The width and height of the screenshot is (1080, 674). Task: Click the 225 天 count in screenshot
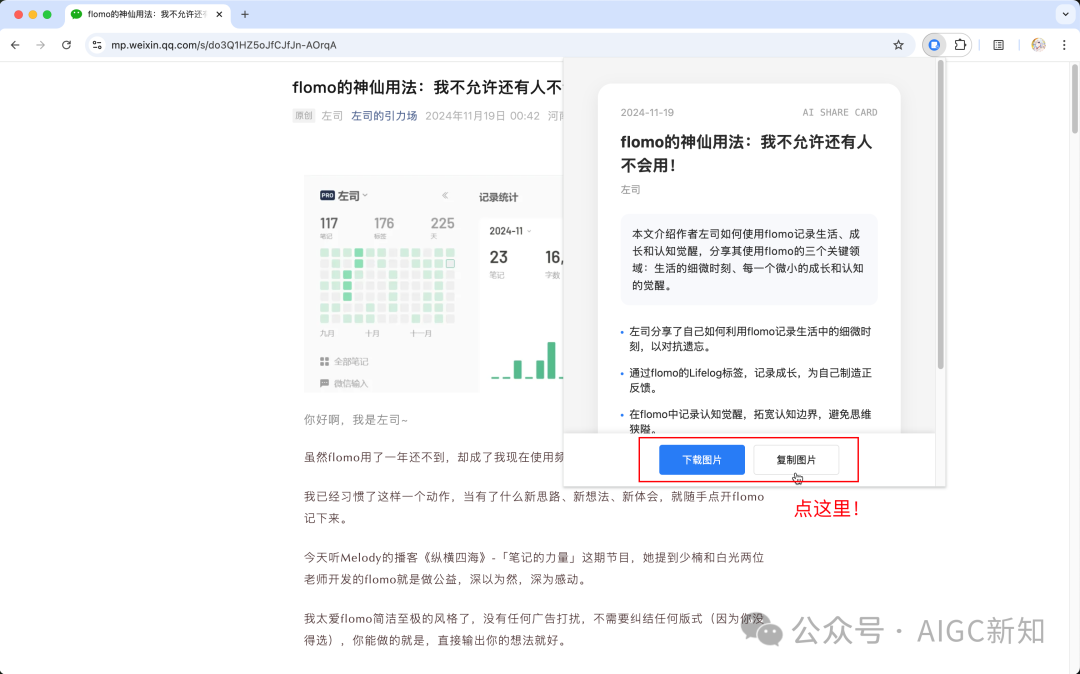(442, 228)
